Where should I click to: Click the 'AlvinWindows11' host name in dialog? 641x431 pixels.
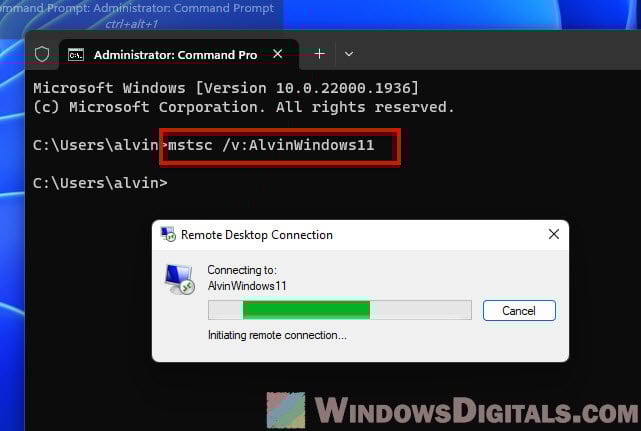(247, 286)
